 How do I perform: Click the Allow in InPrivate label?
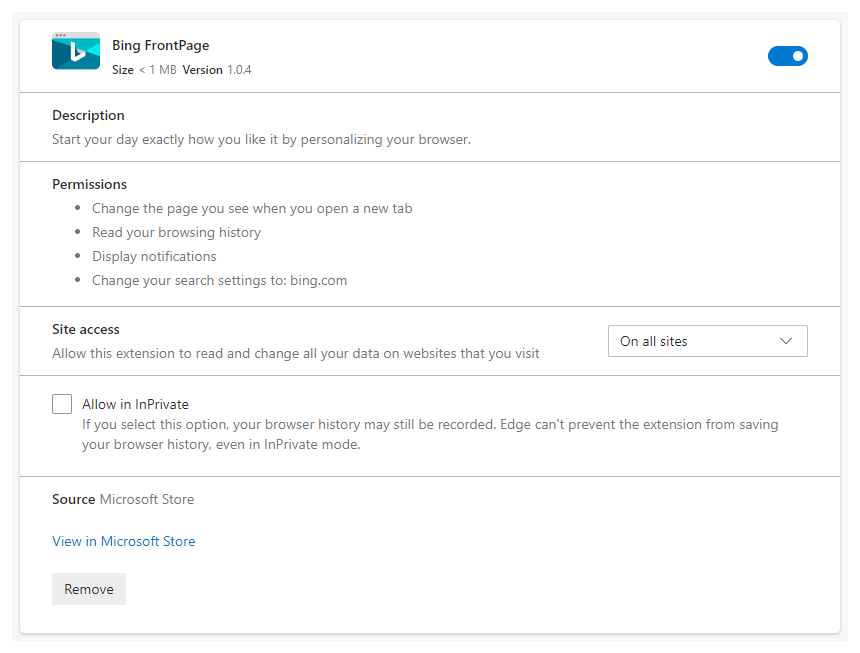click(x=135, y=404)
